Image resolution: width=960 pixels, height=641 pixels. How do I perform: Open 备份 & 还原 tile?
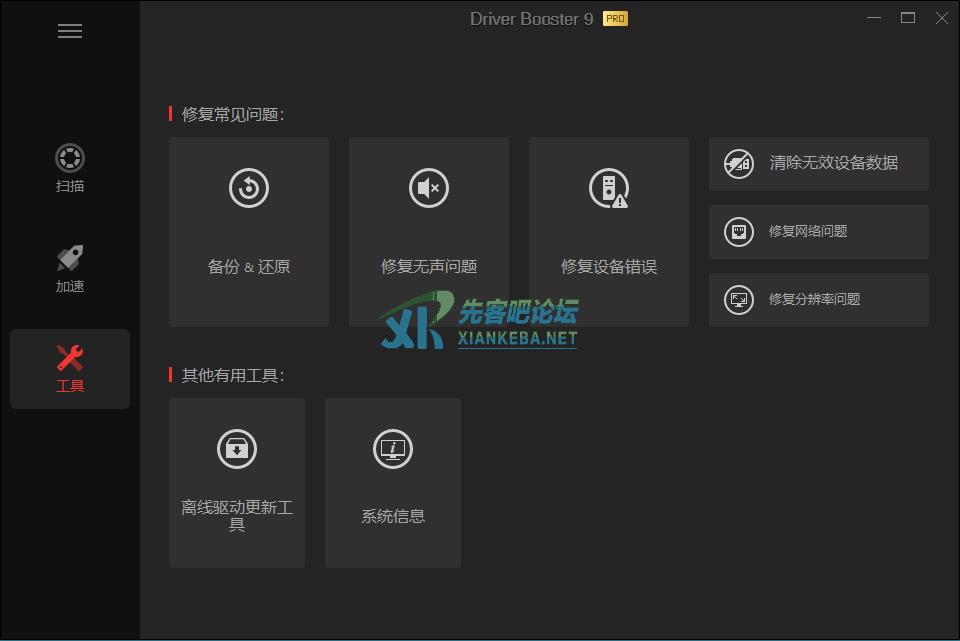click(x=249, y=267)
